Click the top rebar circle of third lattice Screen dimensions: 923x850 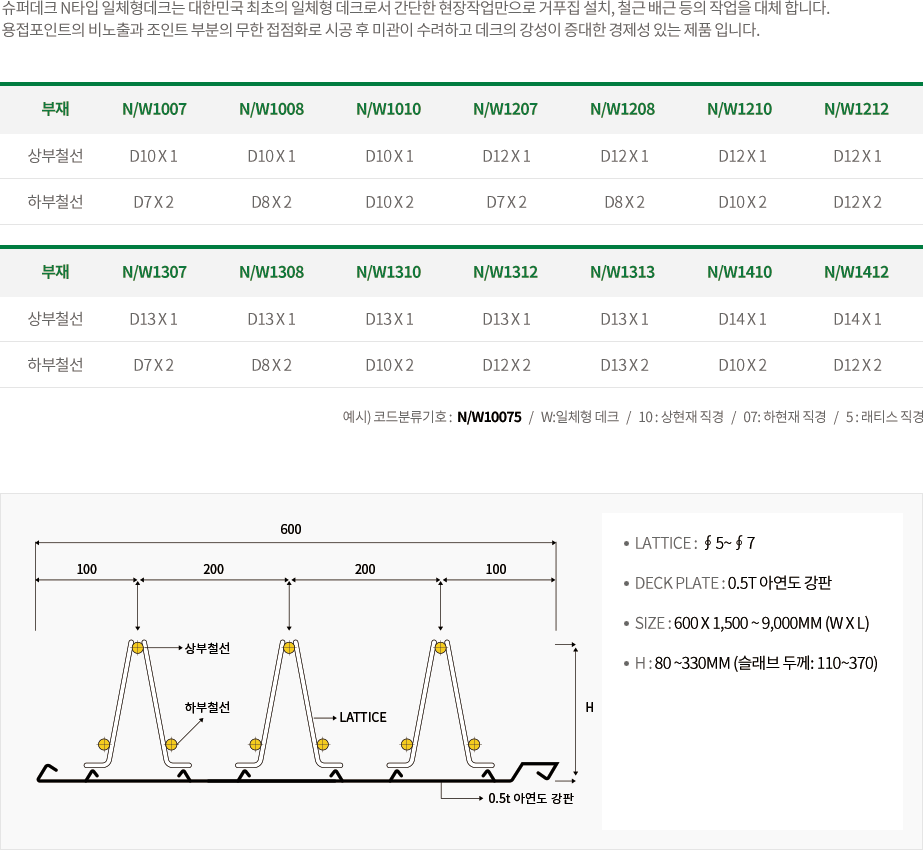(x=440, y=648)
